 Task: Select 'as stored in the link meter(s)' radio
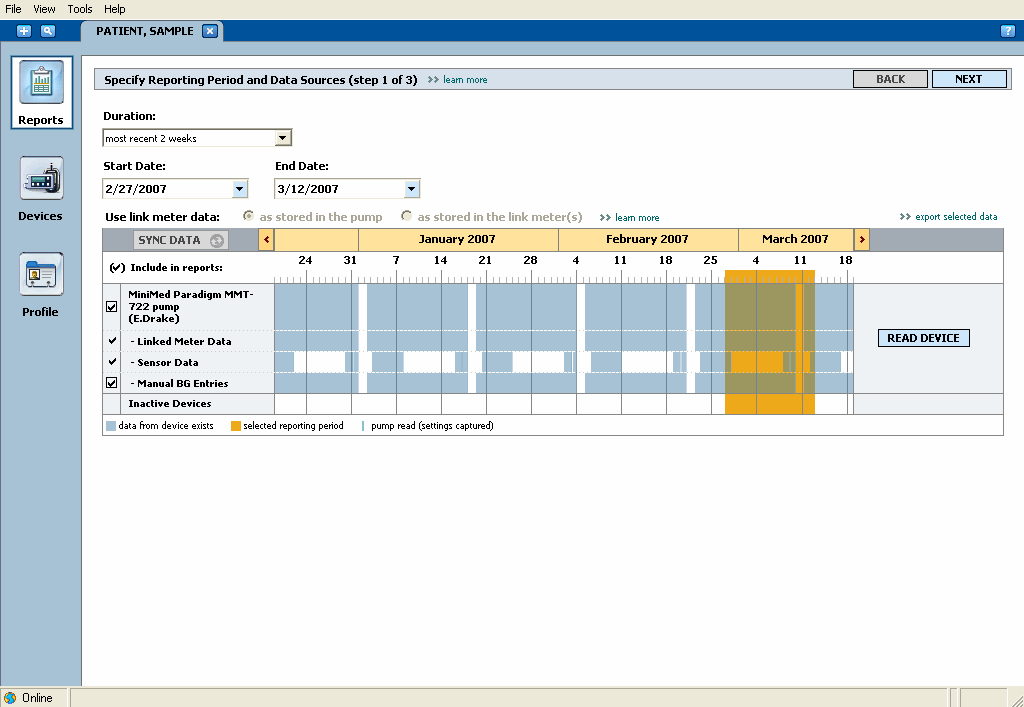pyautogui.click(x=406, y=216)
